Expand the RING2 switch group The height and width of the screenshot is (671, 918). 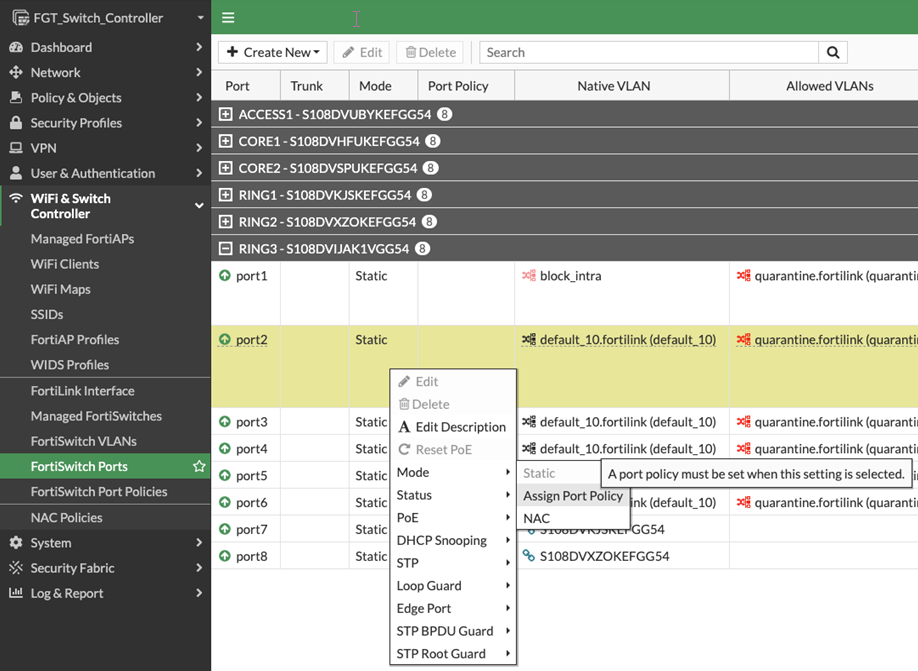click(225, 222)
